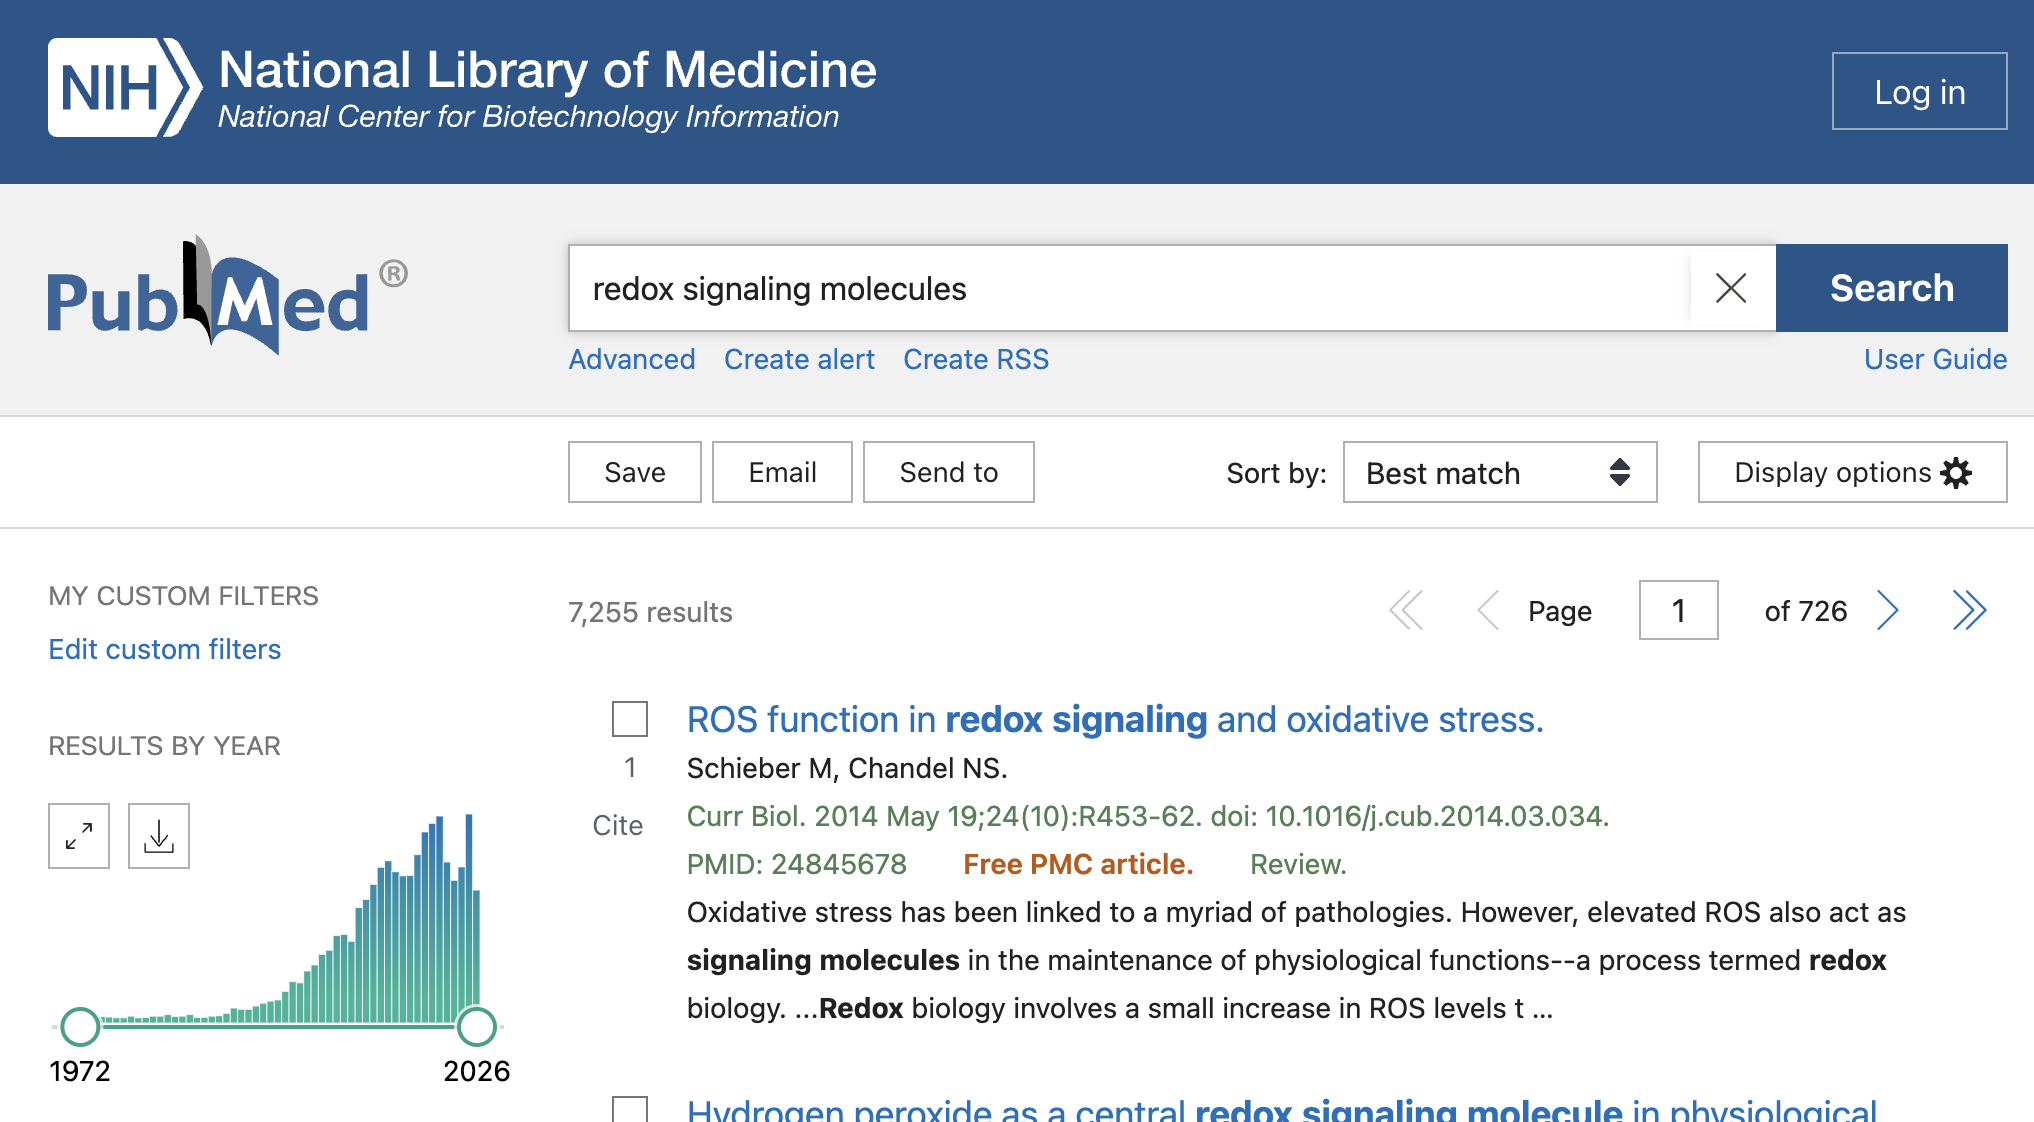Open ROS function in redox signaling article
Image resolution: width=2034 pixels, height=1122 pixels.
1115,719
